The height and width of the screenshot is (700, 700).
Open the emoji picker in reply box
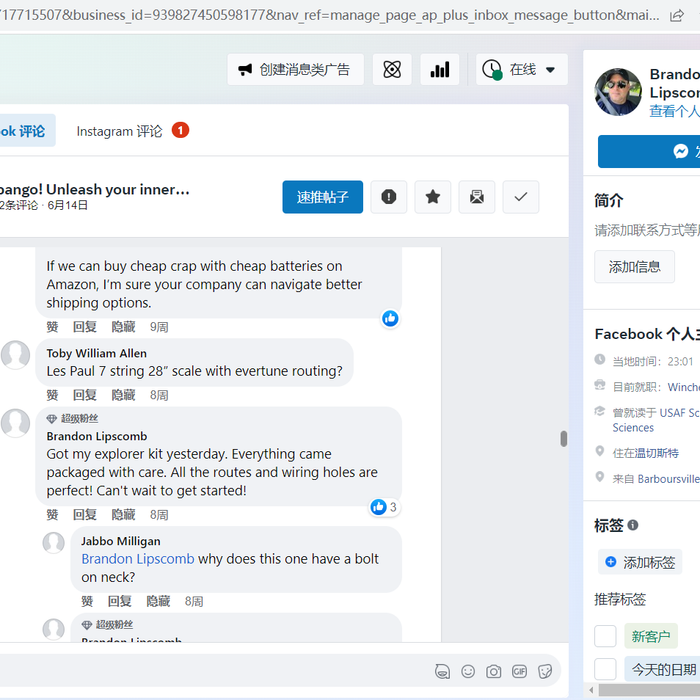(x=468, y=671)
